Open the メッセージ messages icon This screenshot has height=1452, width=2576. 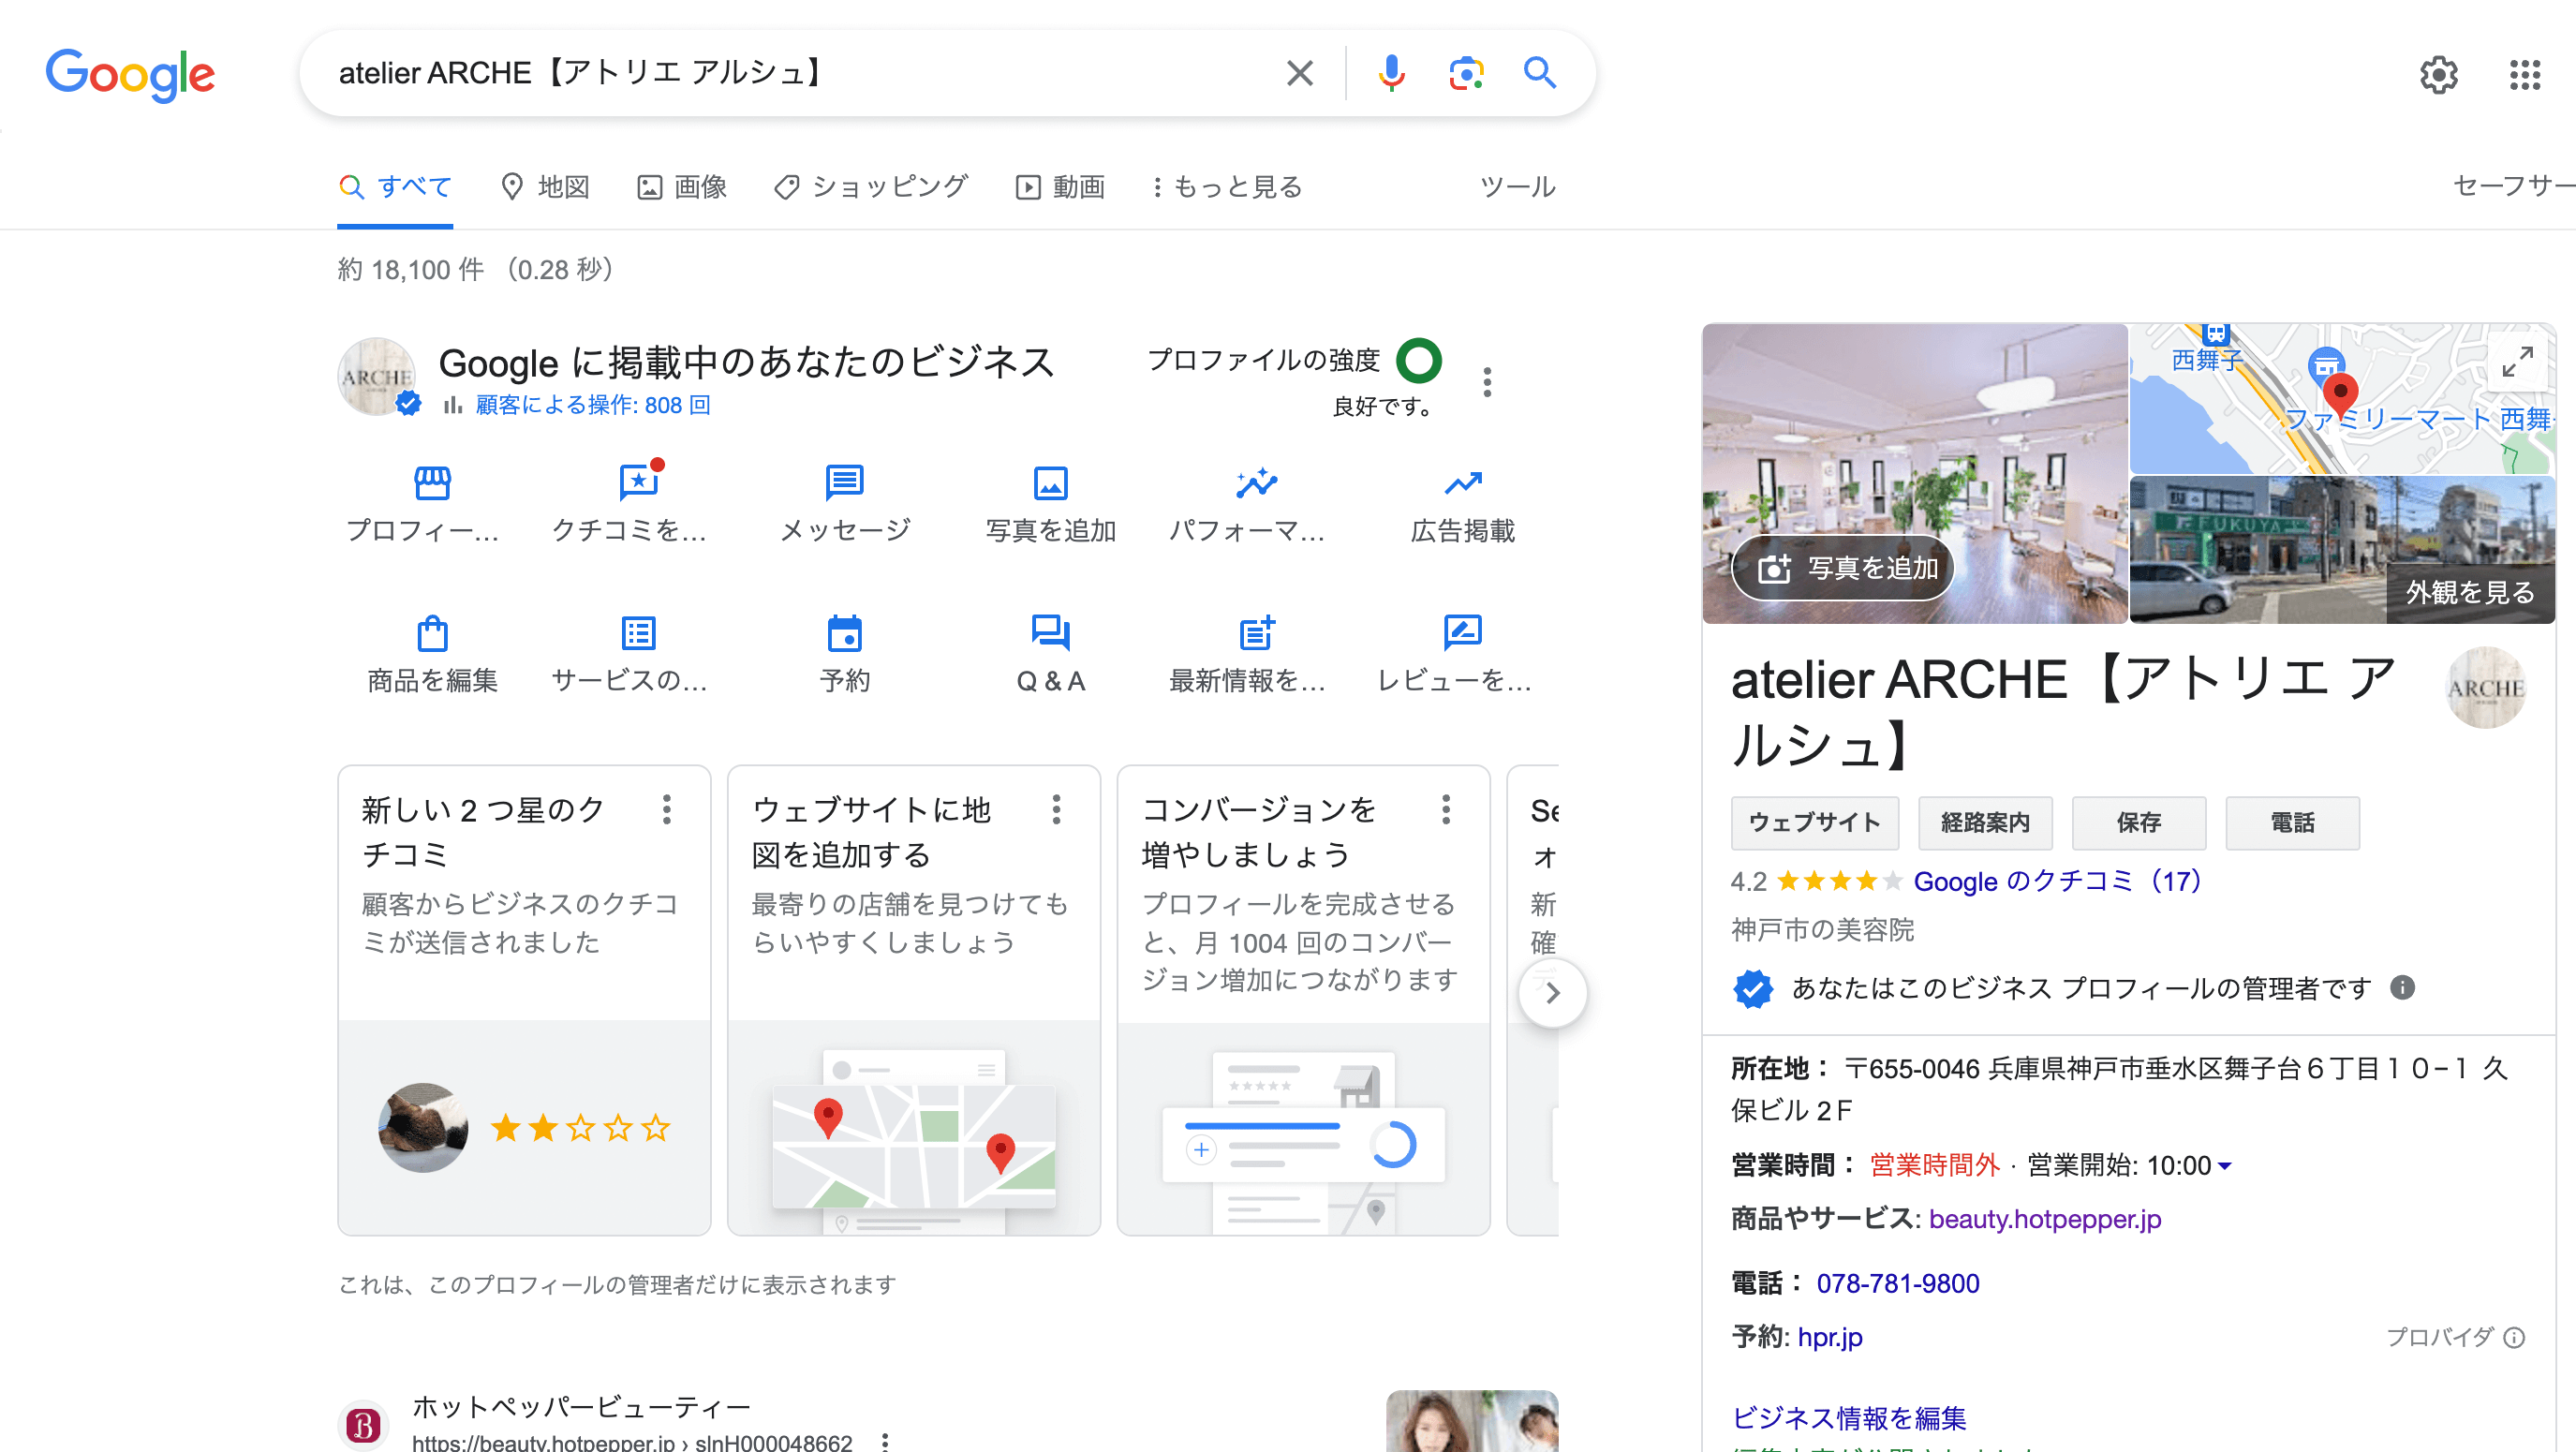(844, 483)
